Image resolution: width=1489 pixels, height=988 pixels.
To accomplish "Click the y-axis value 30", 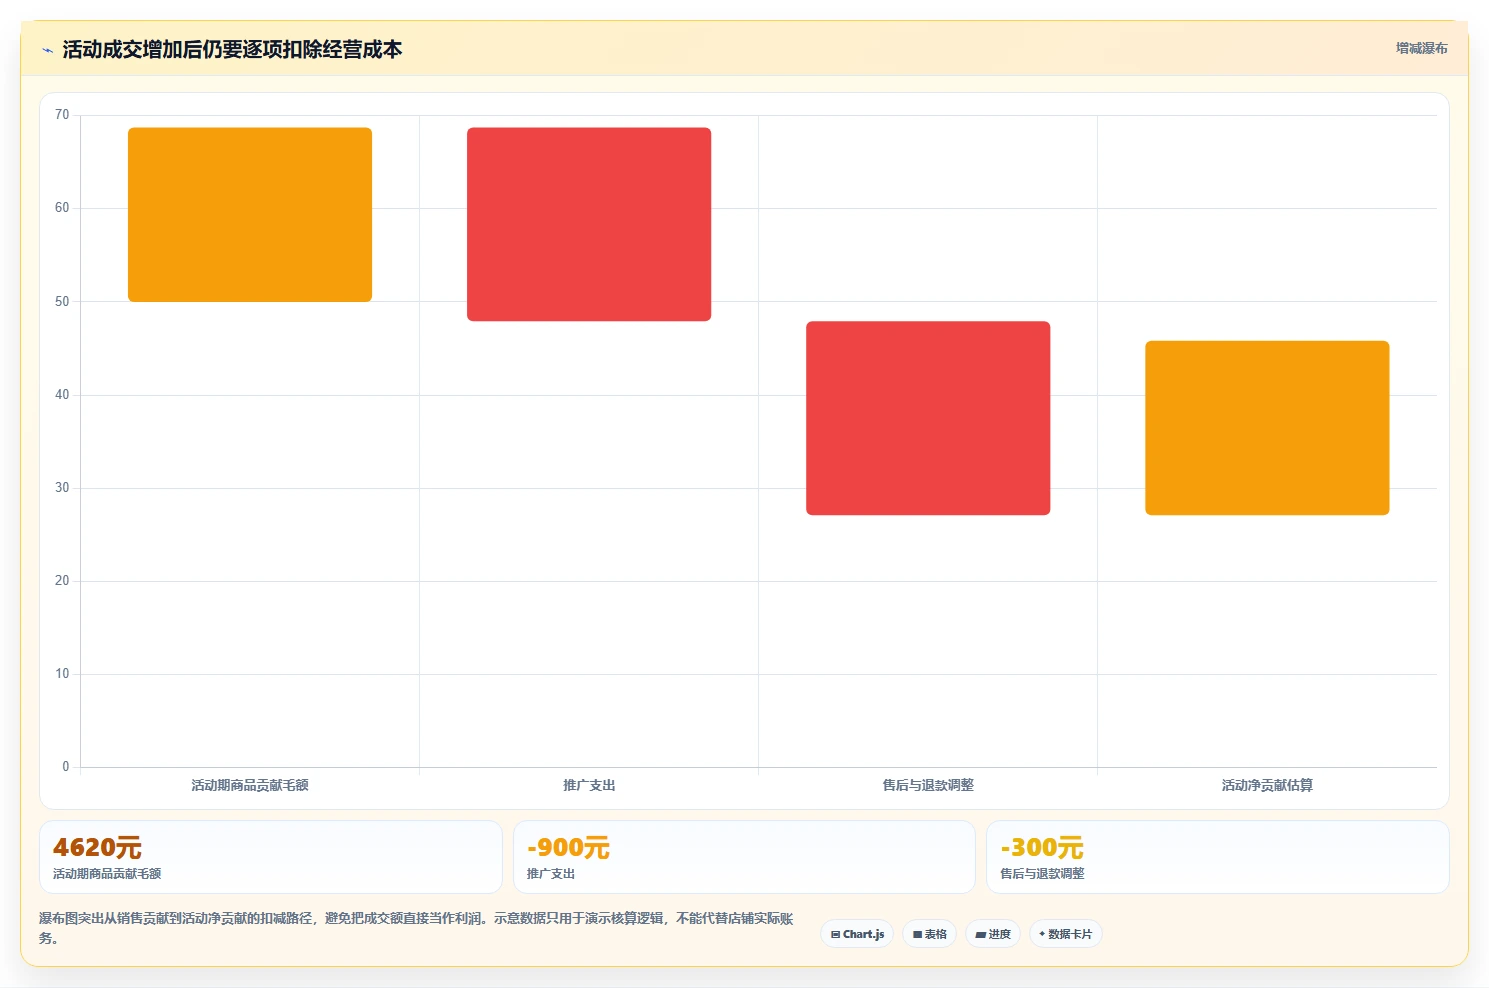I will pos(62,487).
